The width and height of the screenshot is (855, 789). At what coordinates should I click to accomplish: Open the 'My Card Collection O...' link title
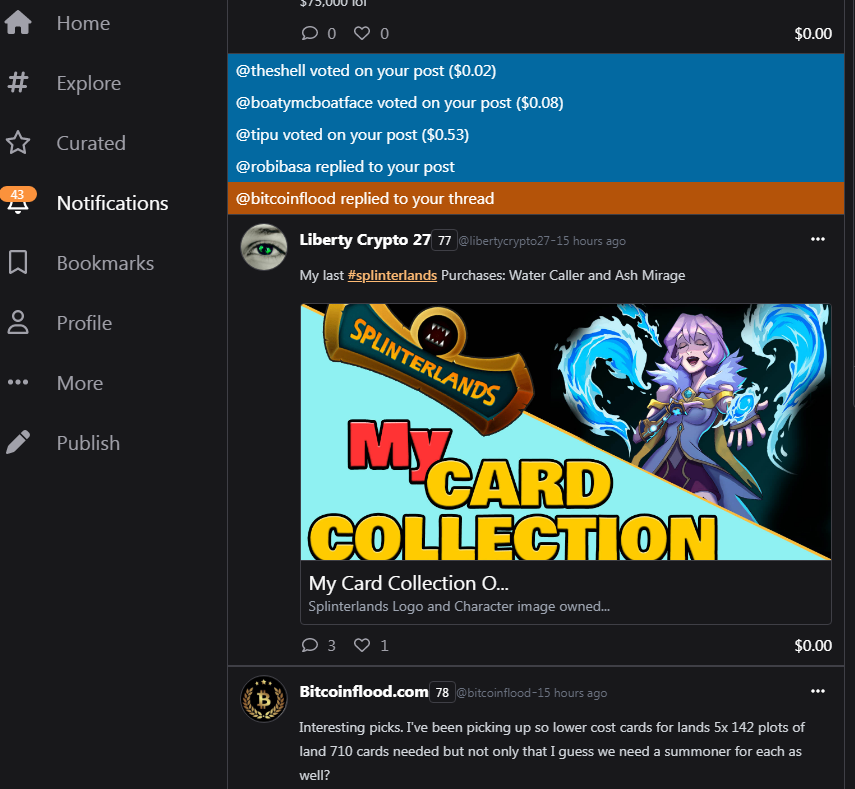click(x=408, y=583)
